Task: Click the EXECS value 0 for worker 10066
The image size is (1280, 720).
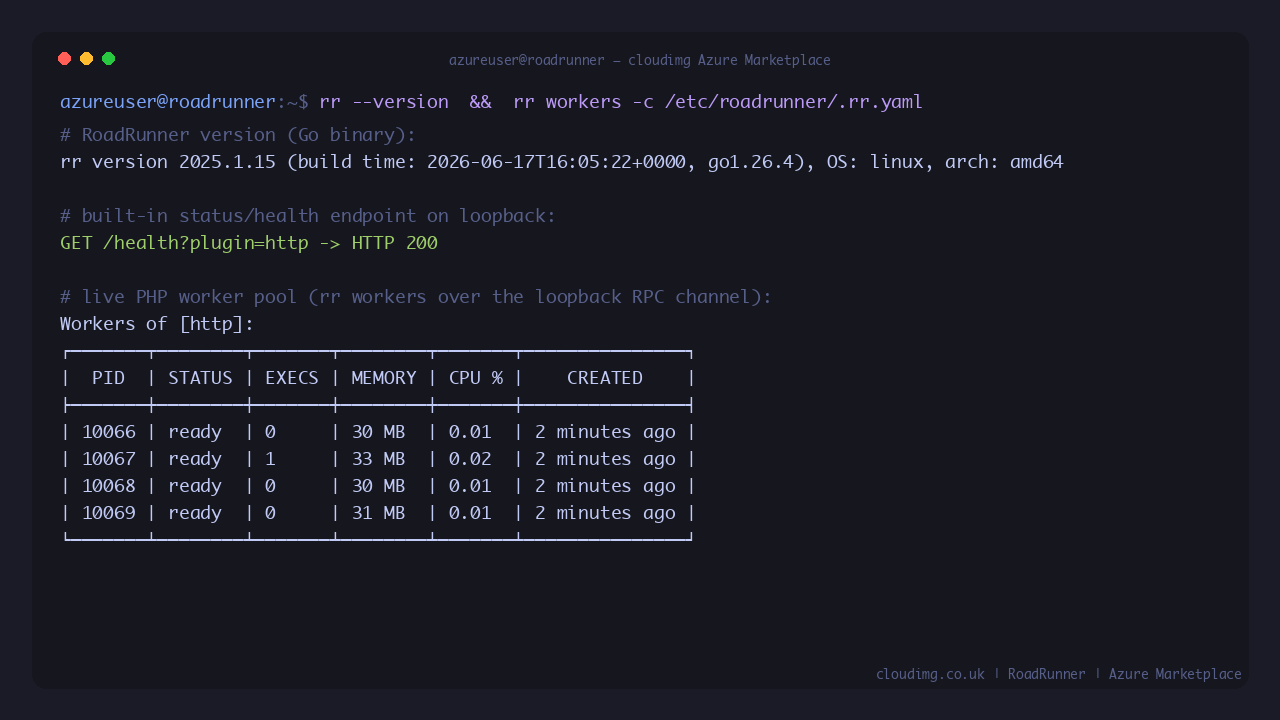Action: [270, 432]
